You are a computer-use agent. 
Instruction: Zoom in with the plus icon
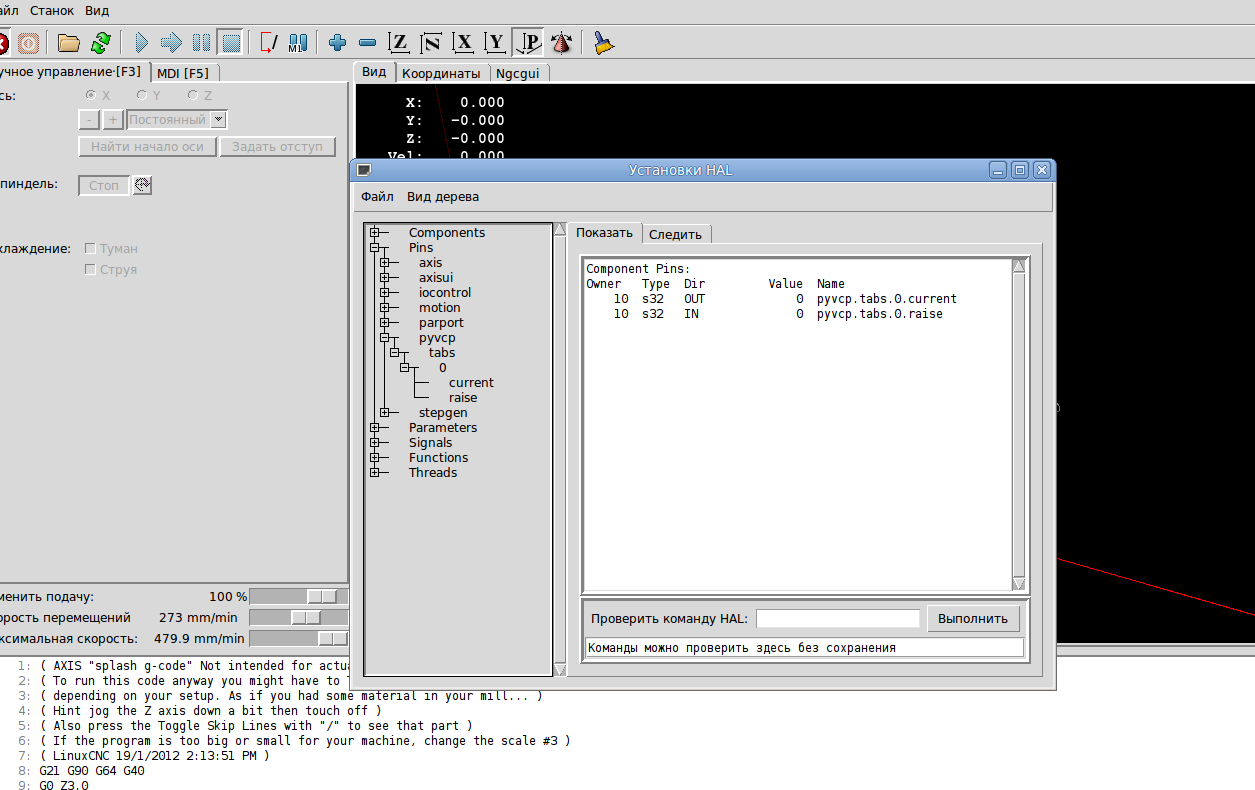click(x=337, y=42)
